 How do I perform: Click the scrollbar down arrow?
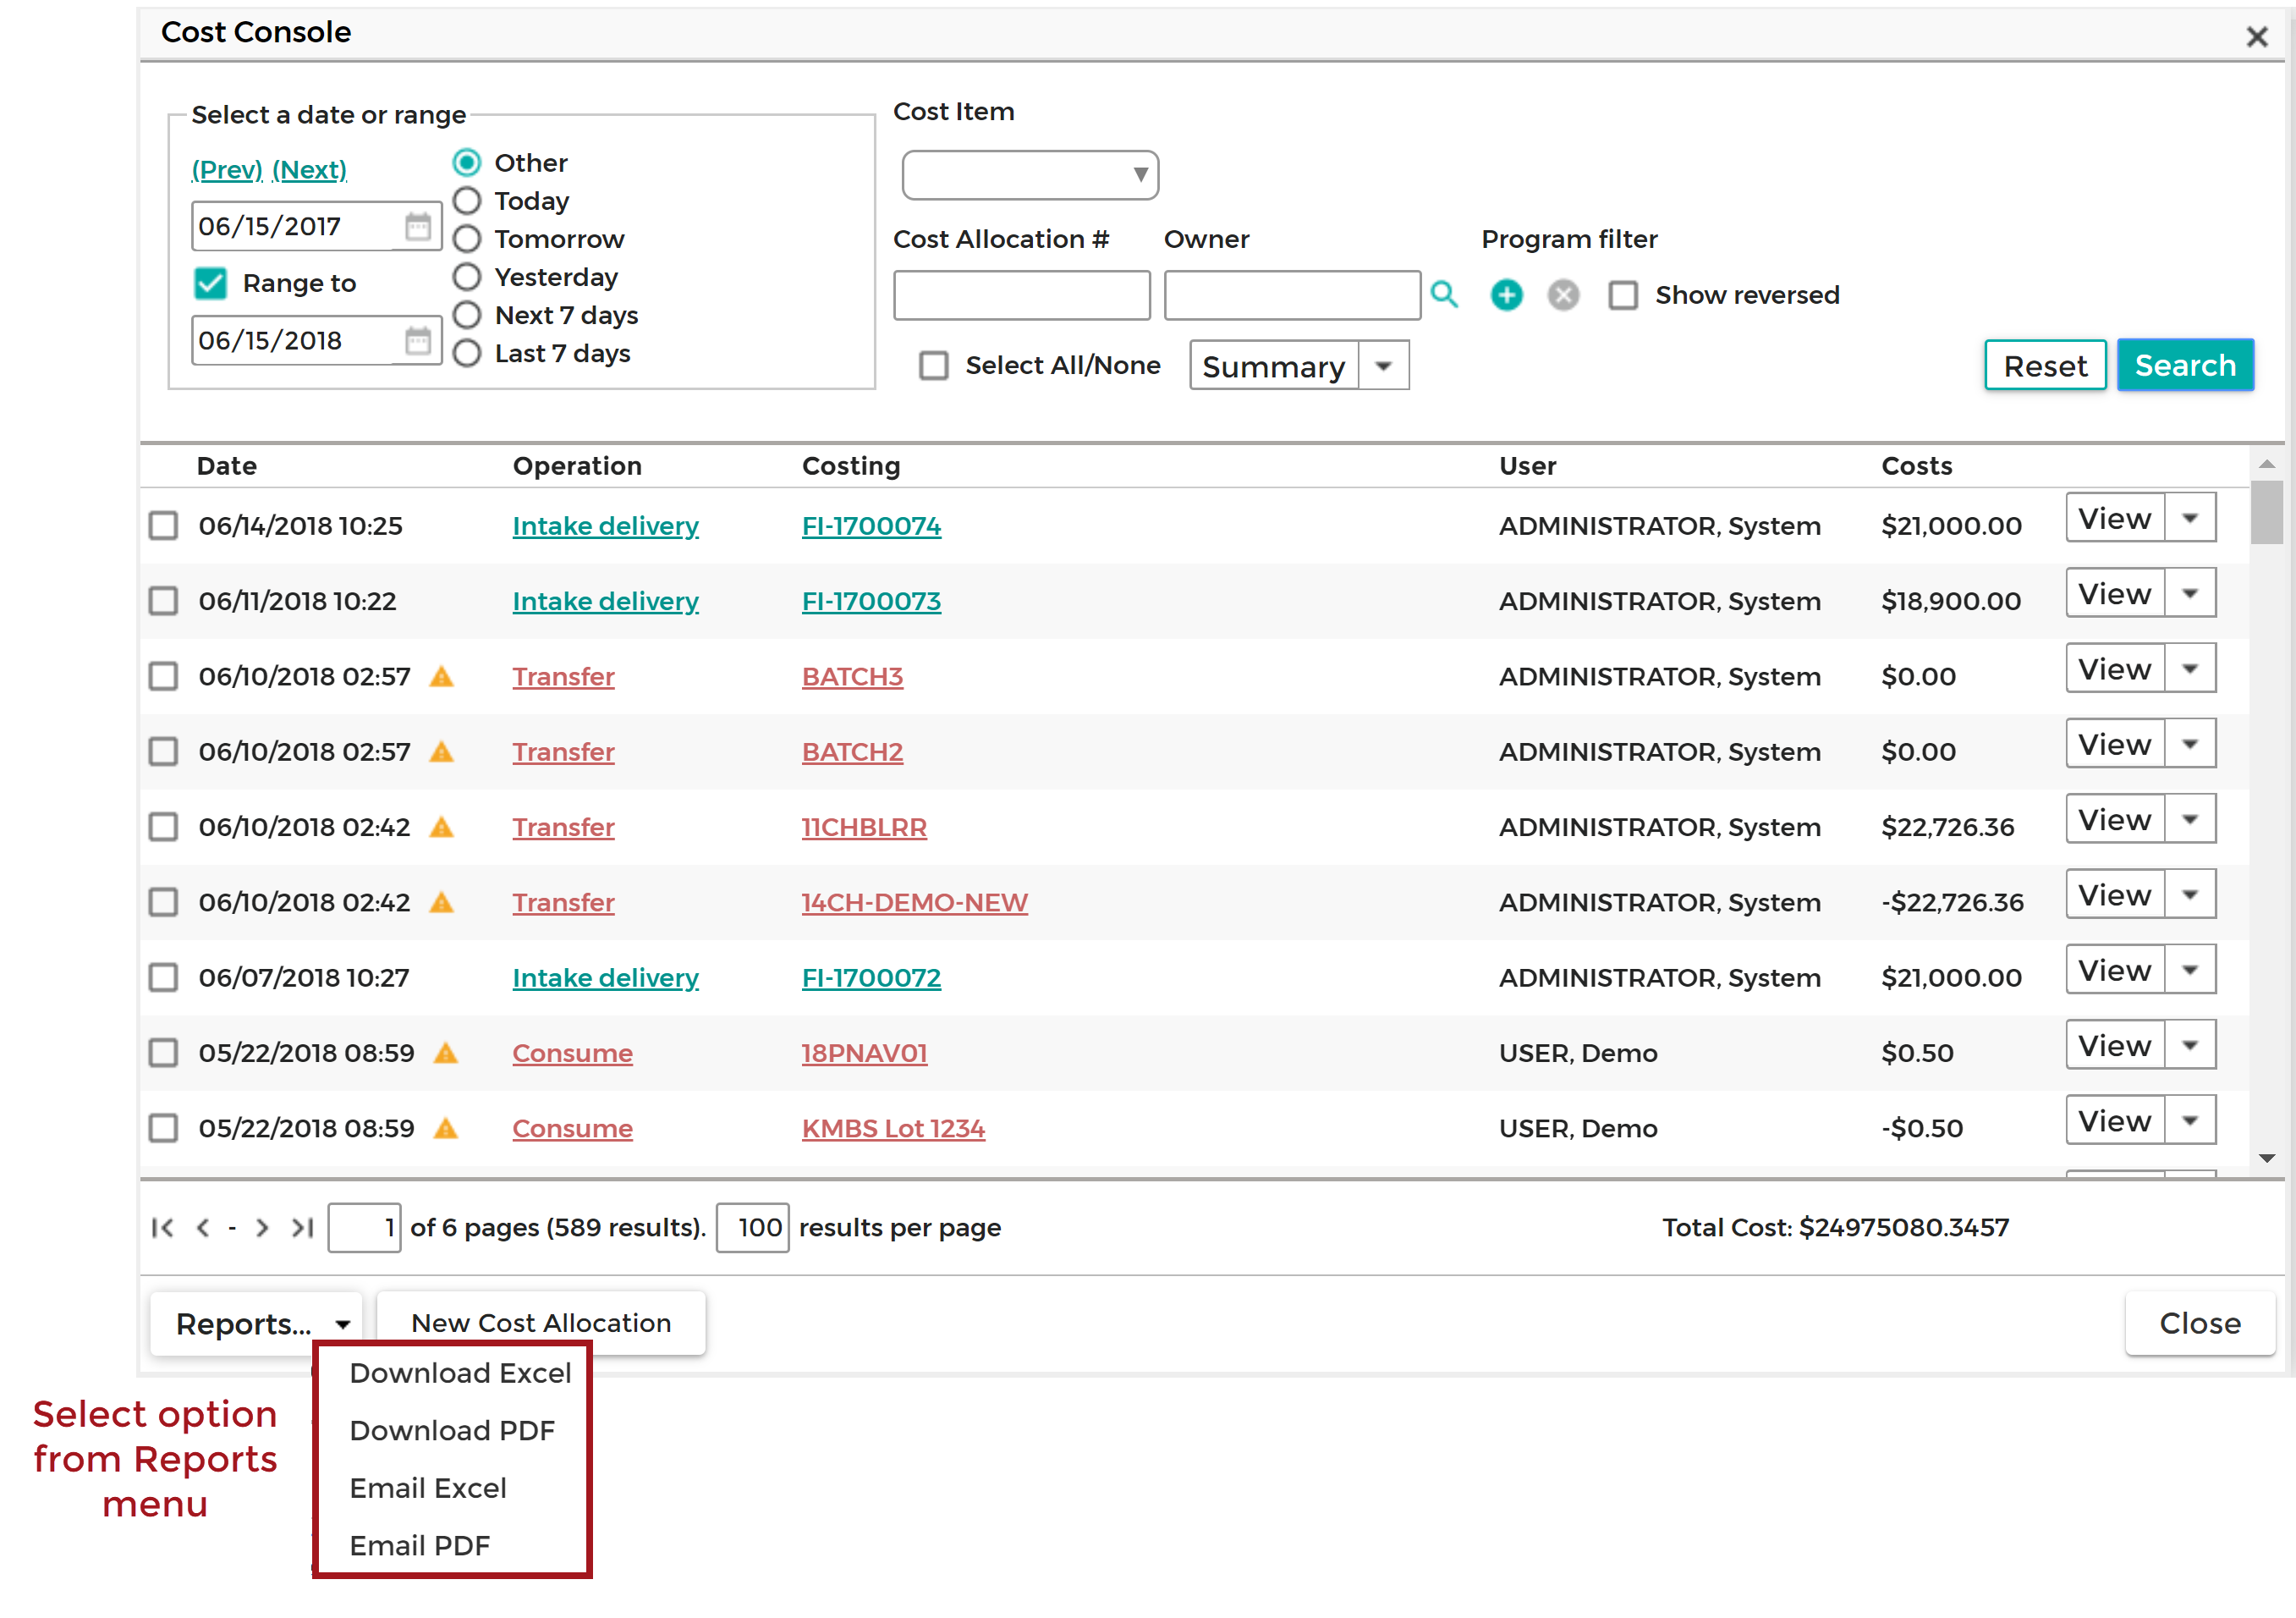[2266, 1158]
